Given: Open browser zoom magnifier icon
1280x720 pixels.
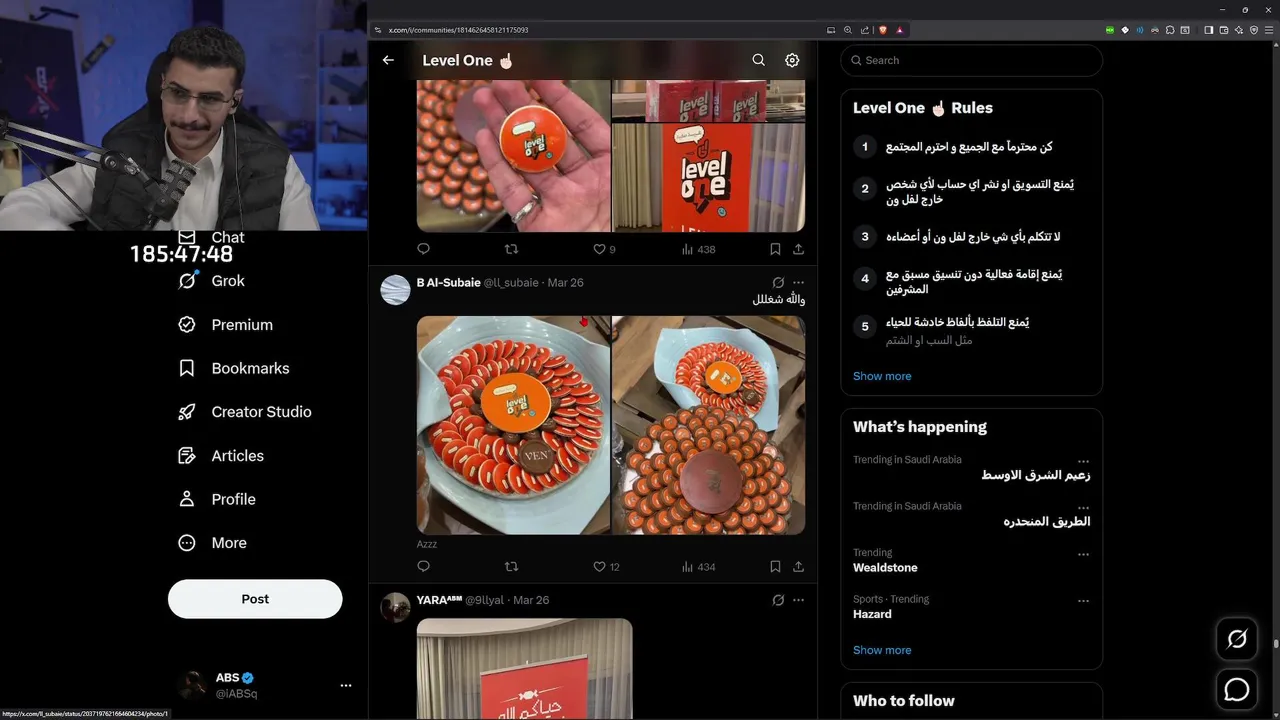Looking at the screenshot, I should [x=848, y=30].
